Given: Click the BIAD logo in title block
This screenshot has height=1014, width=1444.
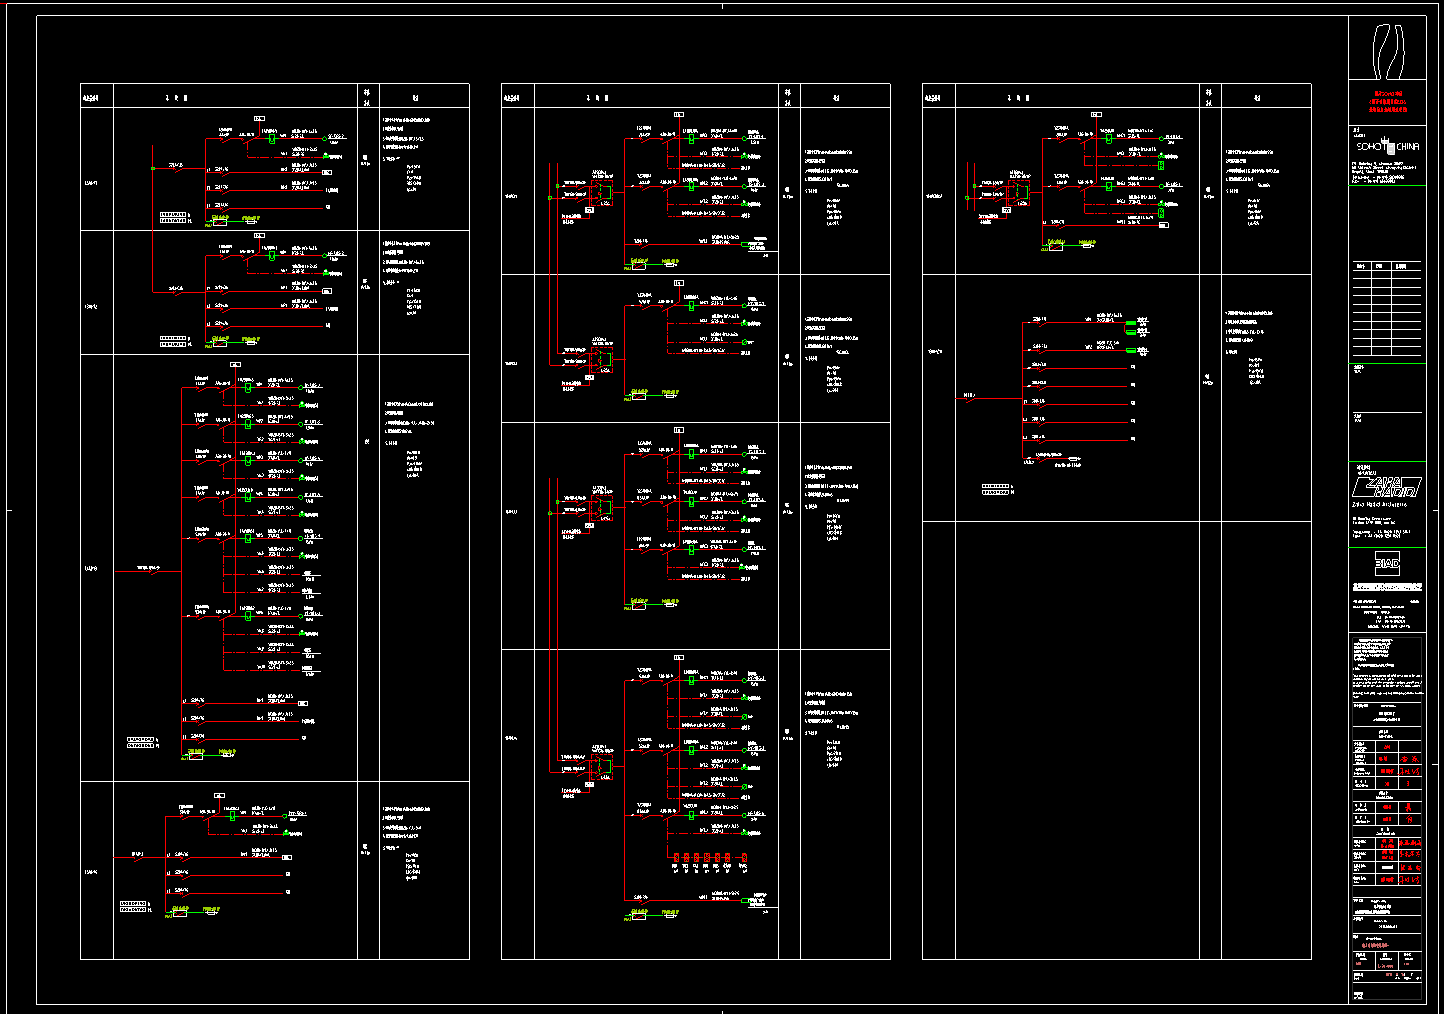Looking at the screenshot, I should [x=1386, y=563].
